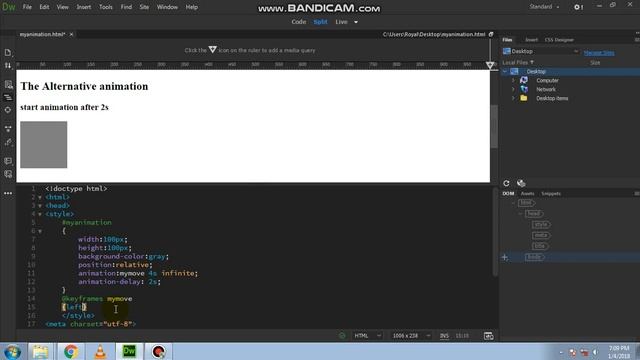Open the Tools menu
This screenshot has width=640, height=360.
[106, 7]
